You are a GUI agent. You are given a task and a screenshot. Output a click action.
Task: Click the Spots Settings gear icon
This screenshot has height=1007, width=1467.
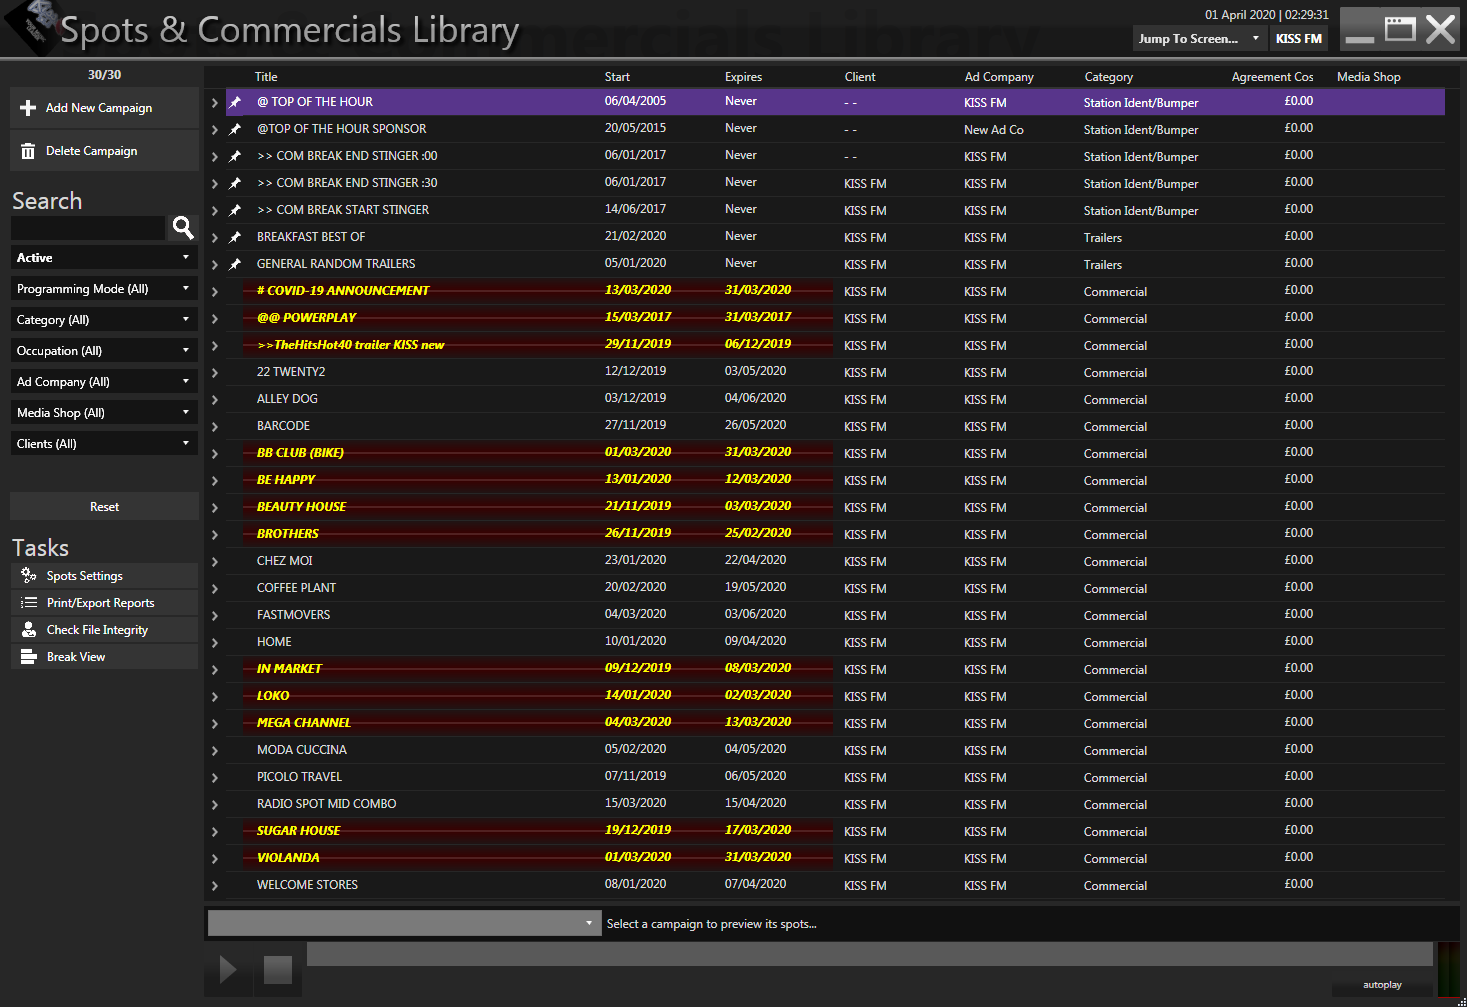pyautogui.click(x=28, y=575)
